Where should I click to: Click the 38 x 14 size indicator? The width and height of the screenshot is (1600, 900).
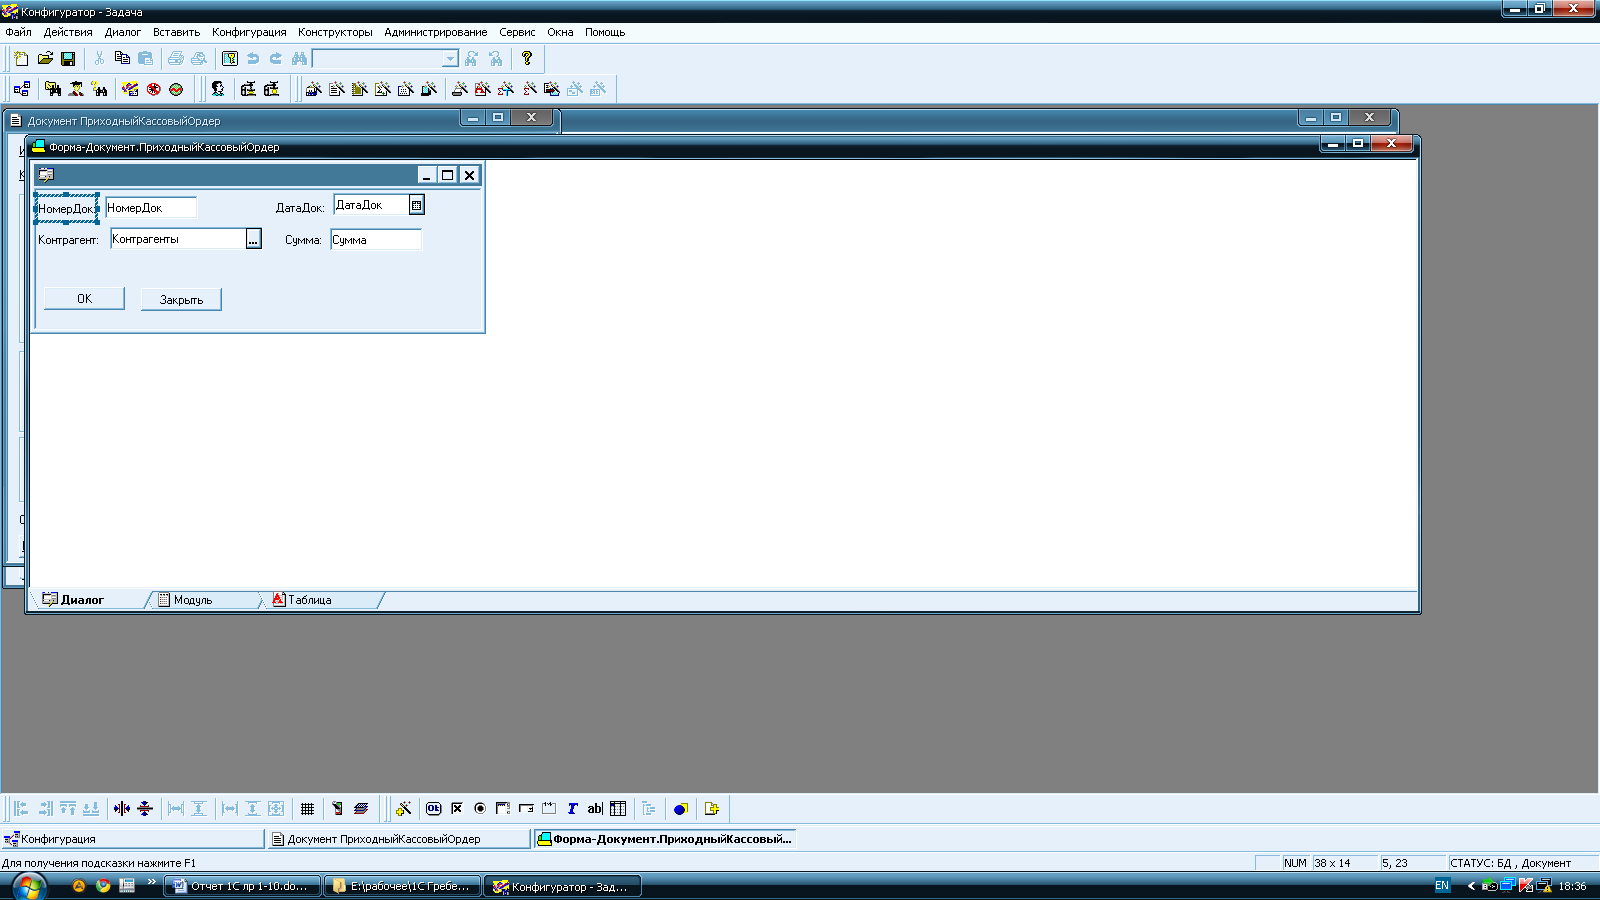click(x=1344, y=863)
